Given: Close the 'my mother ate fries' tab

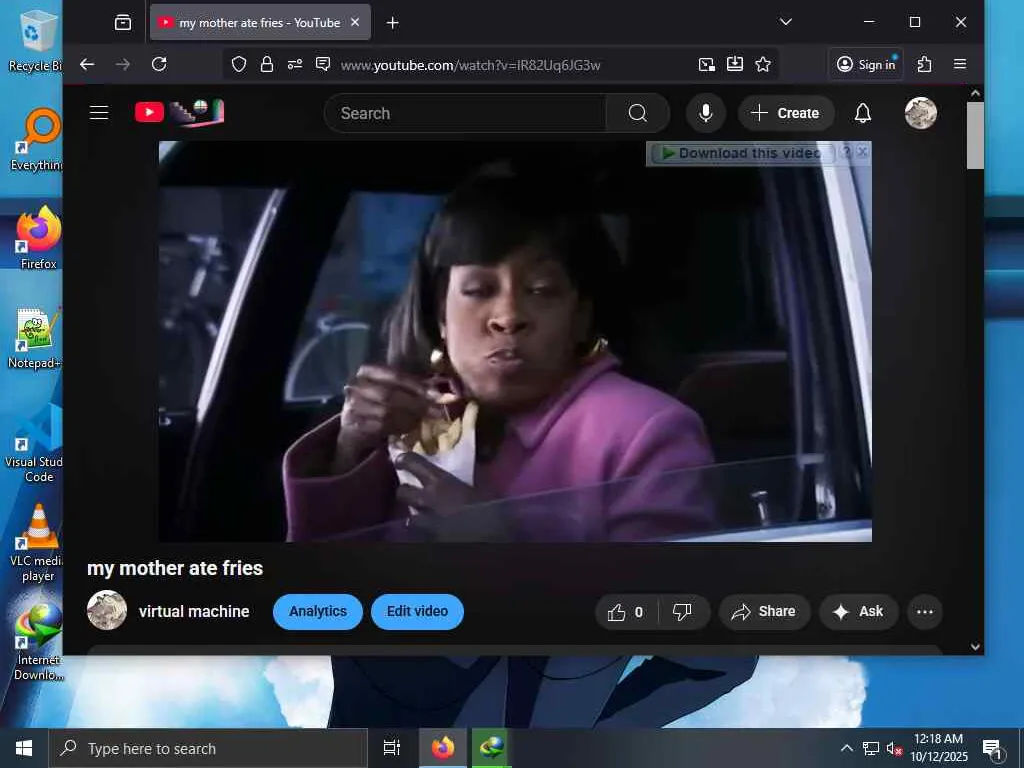Looking at the screenshot, I should (x=355, y=22).
